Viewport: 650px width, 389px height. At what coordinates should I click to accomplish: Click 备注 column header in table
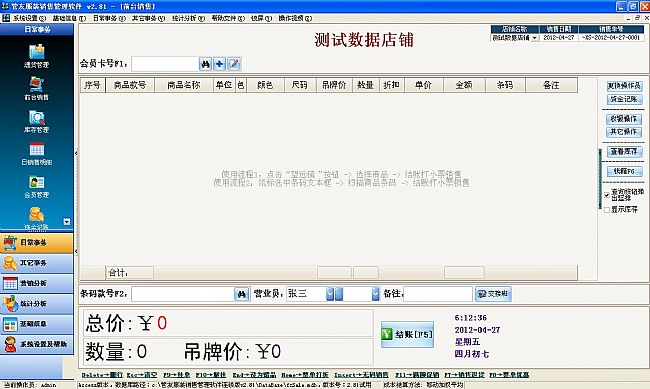(551, 85)
